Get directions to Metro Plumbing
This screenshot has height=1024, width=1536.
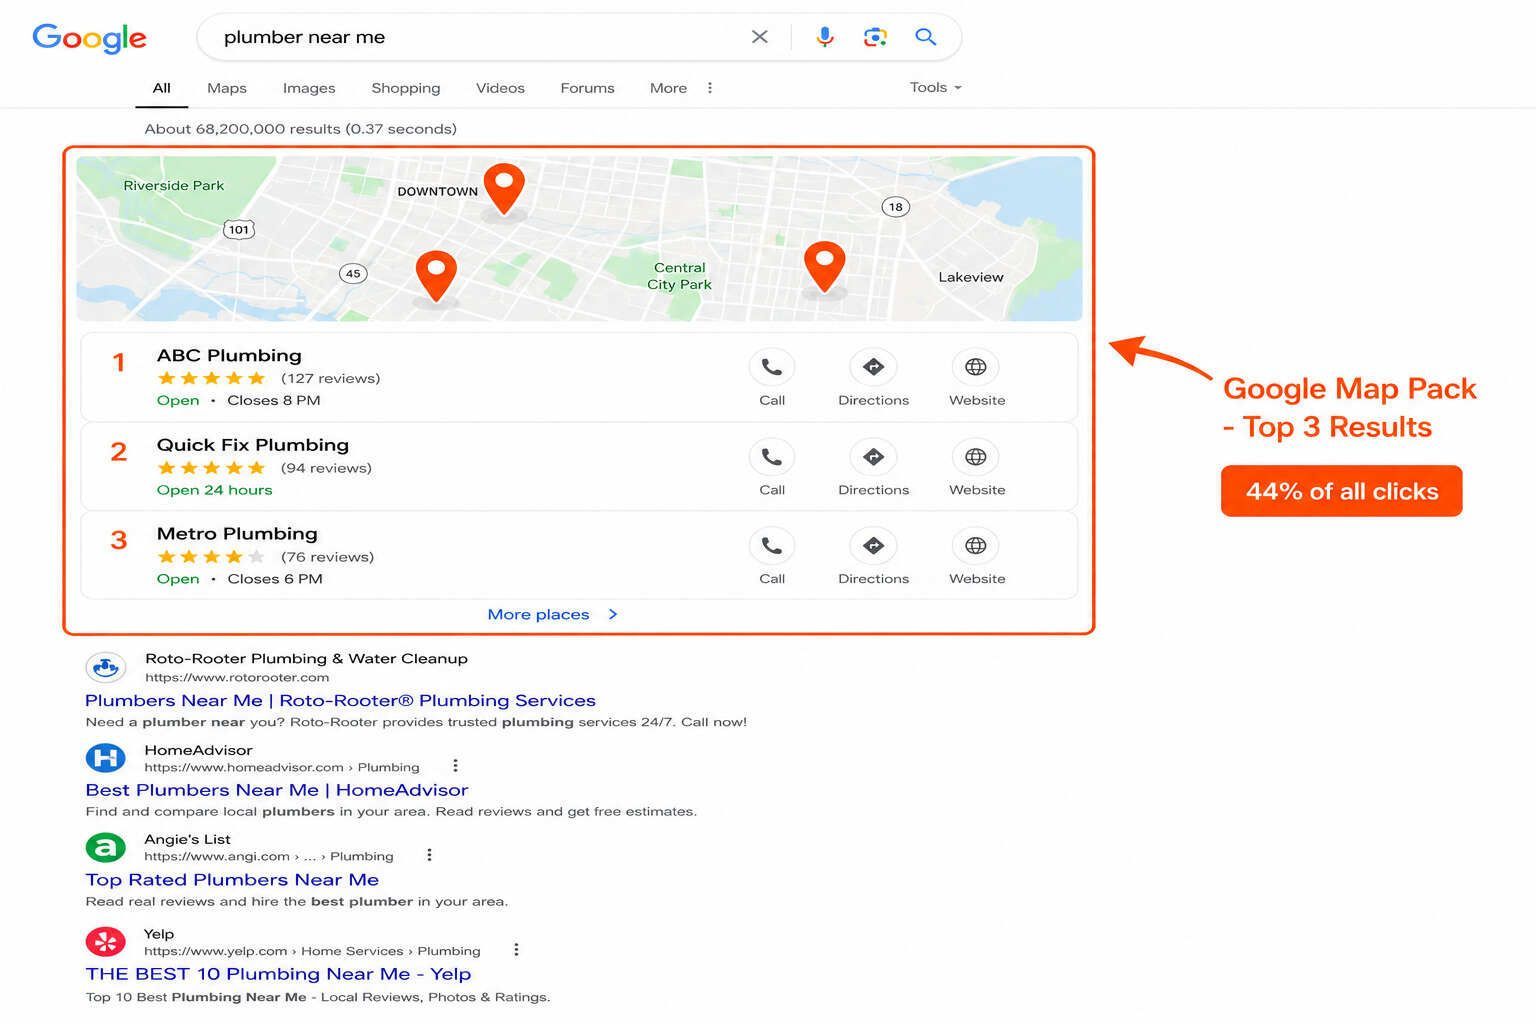point(874,546)
